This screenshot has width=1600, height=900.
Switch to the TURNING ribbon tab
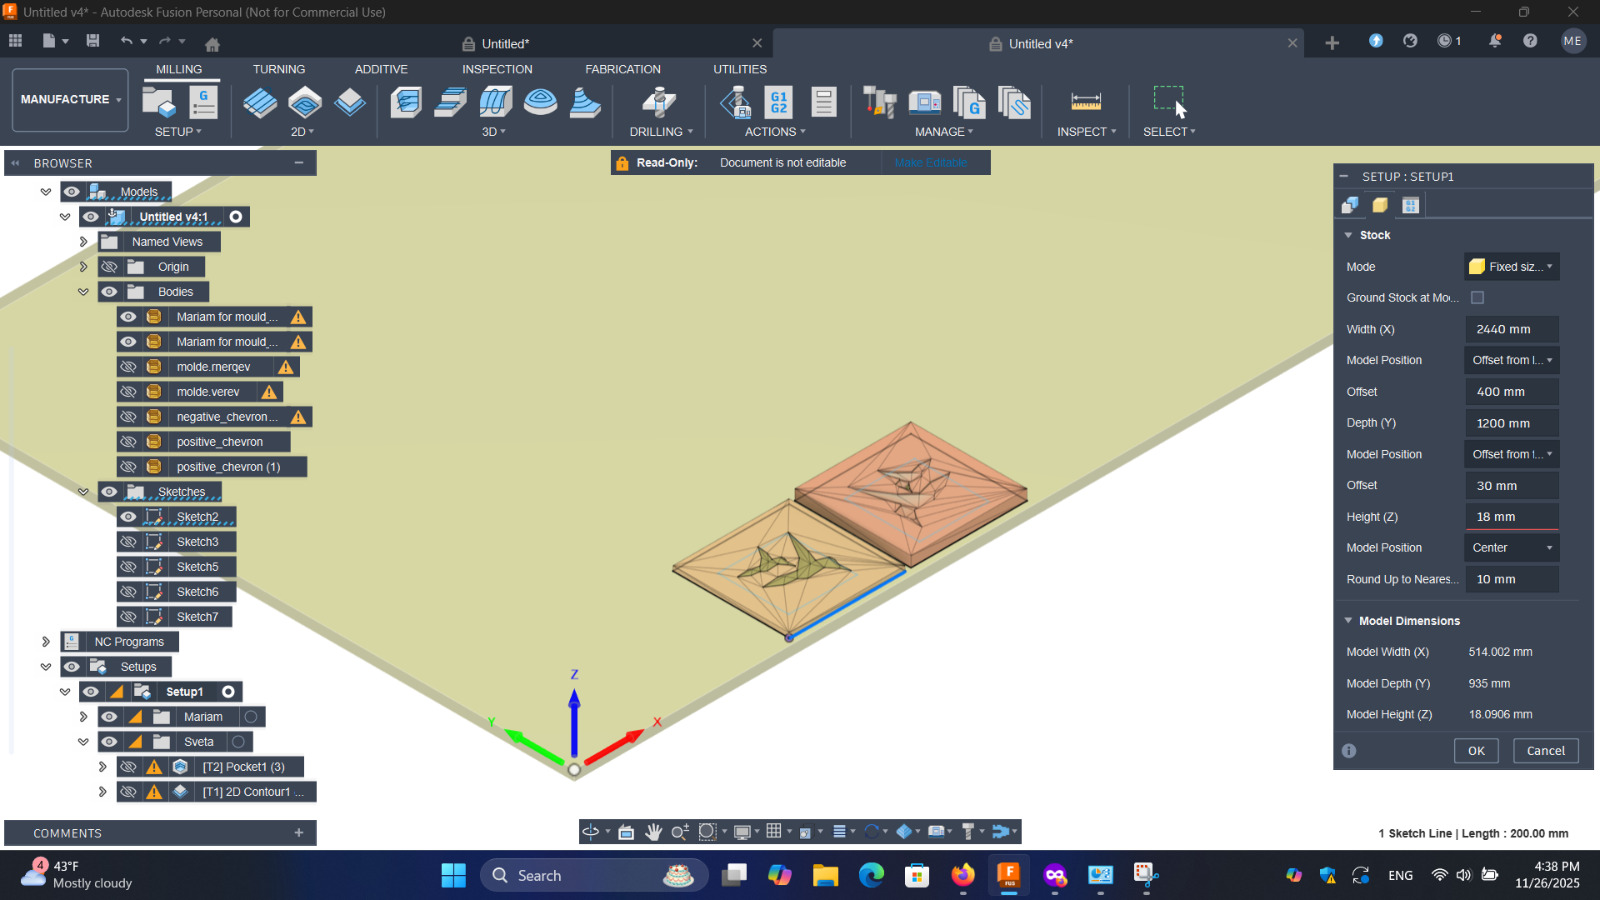click(279, 69)
